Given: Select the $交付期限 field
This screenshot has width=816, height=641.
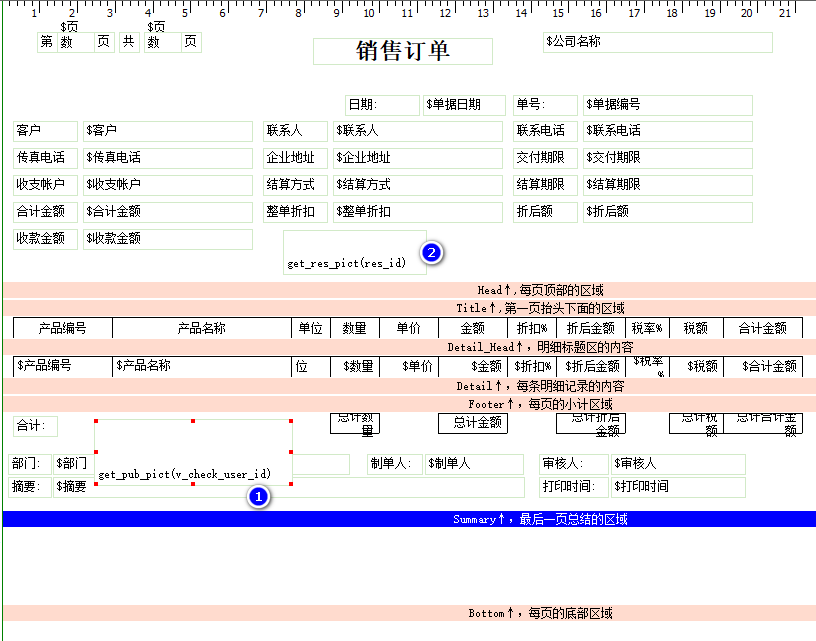Looking at the screenshot, I should pos(668,158).
